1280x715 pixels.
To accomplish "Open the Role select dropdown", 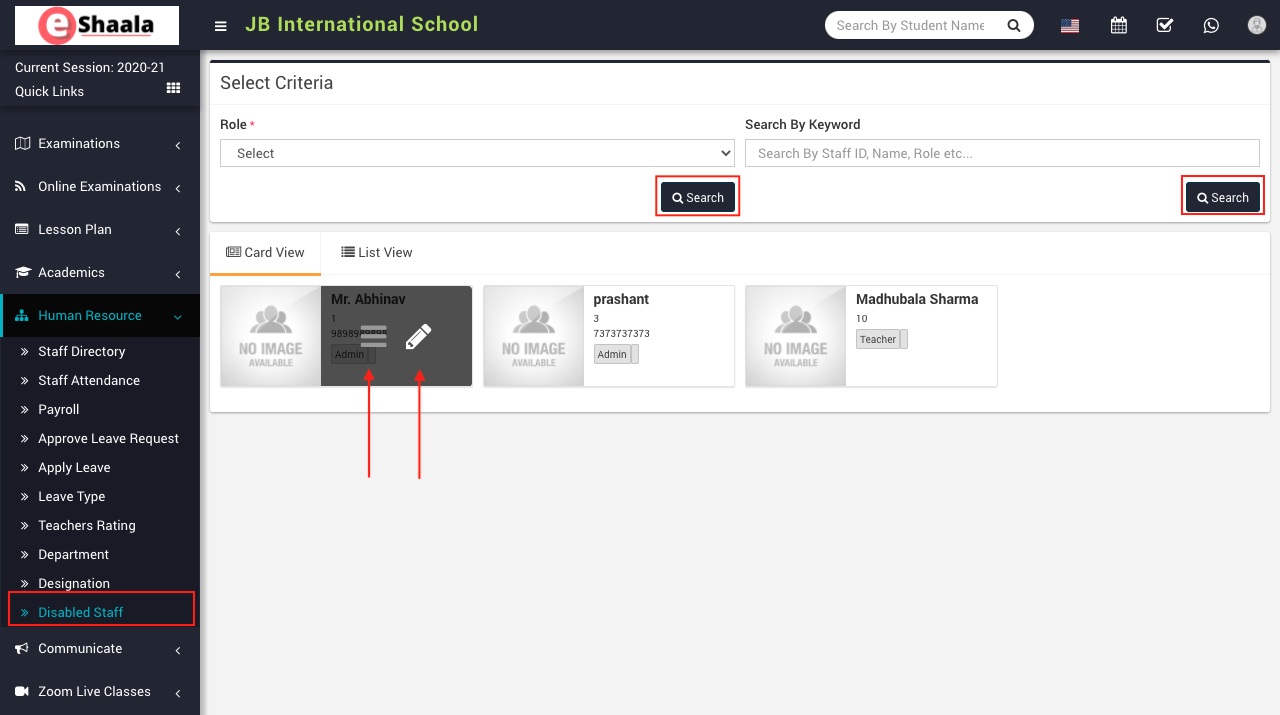I will pyautogui.click(x=477, y=153).
